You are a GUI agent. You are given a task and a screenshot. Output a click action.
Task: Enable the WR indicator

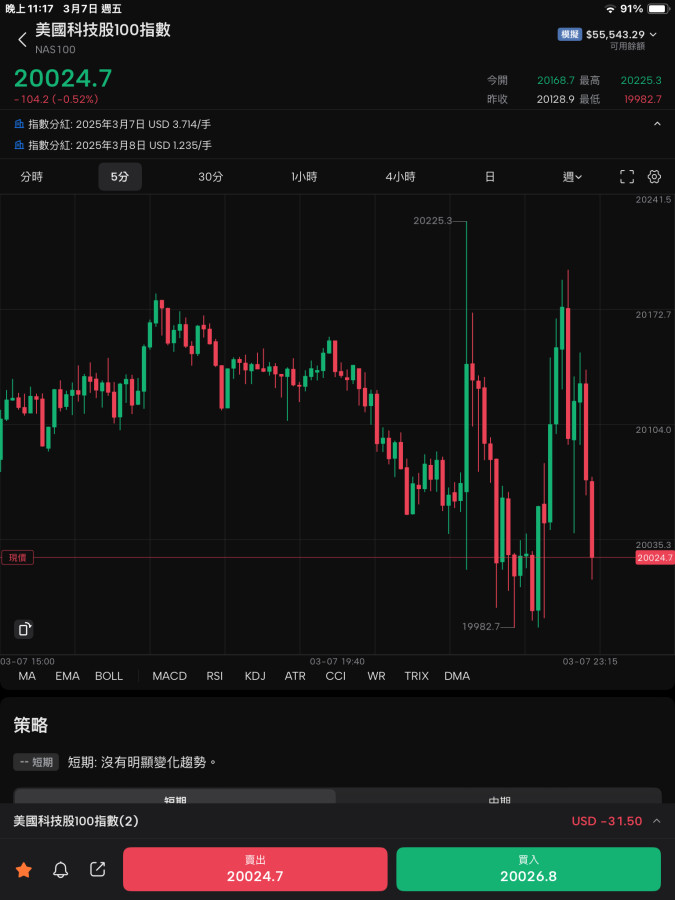[377, 676]
